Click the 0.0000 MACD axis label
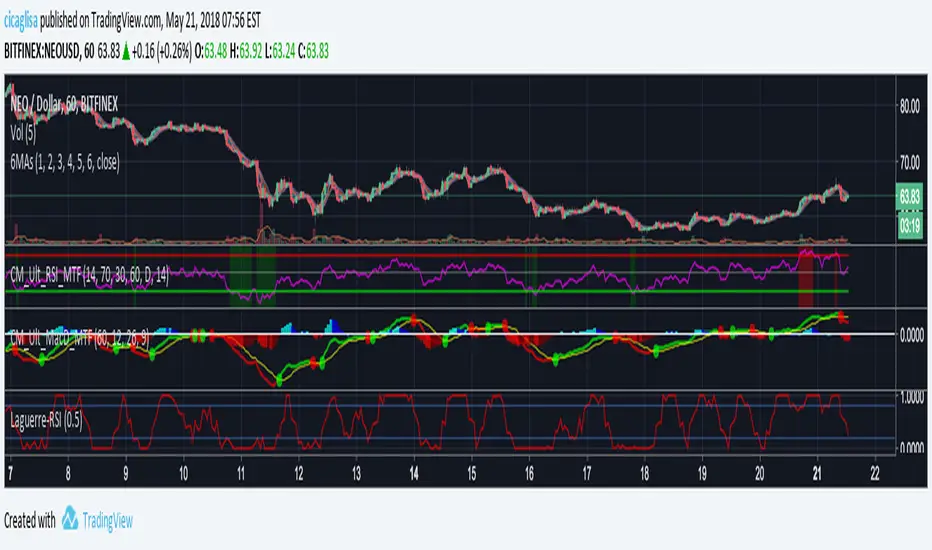 [x=912, y=336]
